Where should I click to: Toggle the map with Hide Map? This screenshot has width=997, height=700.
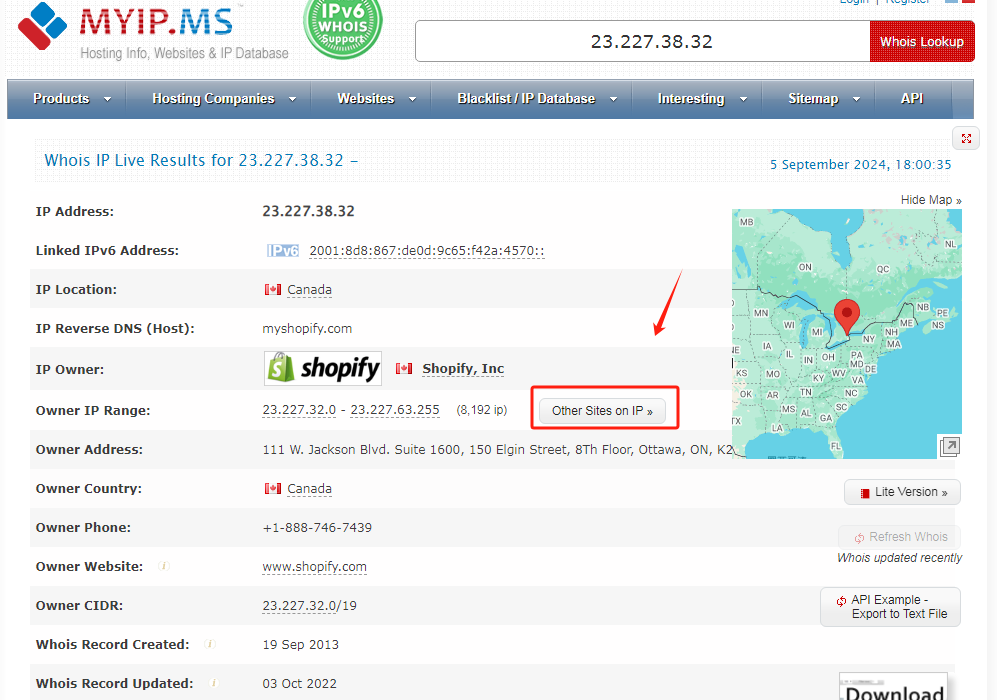click(930, 200)
